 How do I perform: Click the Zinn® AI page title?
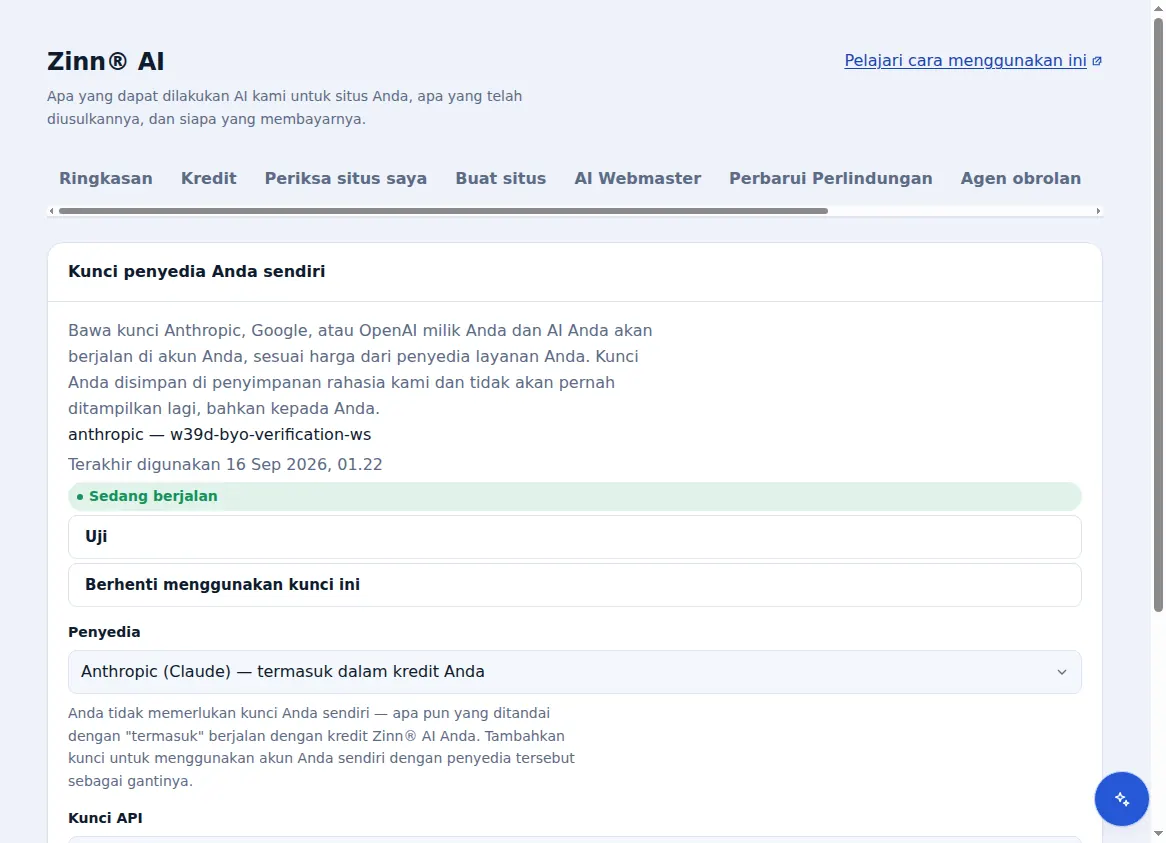click(106, 61)
